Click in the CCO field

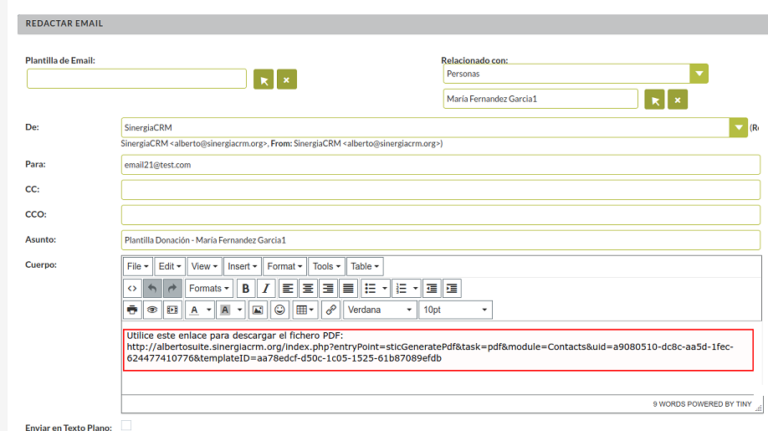[x=440, y=215]
